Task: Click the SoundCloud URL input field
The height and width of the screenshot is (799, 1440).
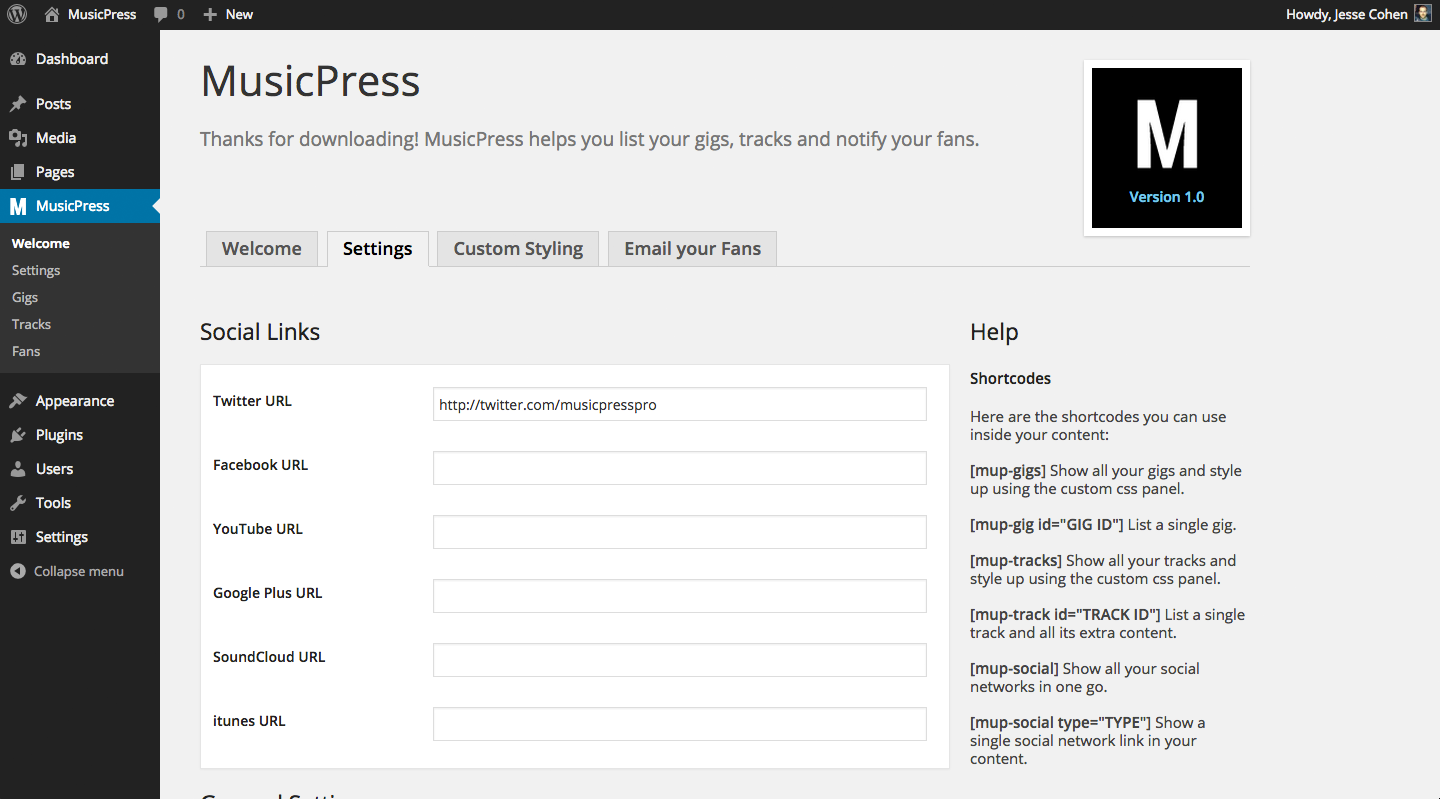Action: coord(680,660)
